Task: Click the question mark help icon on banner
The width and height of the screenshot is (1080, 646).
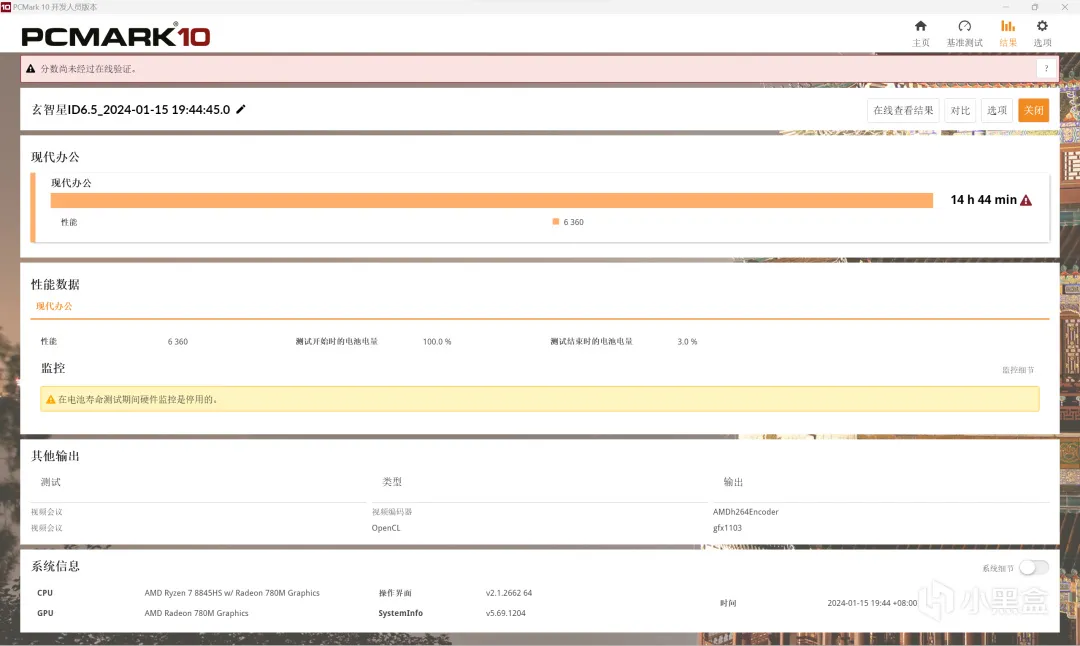Action: [x=1046, y=69]
